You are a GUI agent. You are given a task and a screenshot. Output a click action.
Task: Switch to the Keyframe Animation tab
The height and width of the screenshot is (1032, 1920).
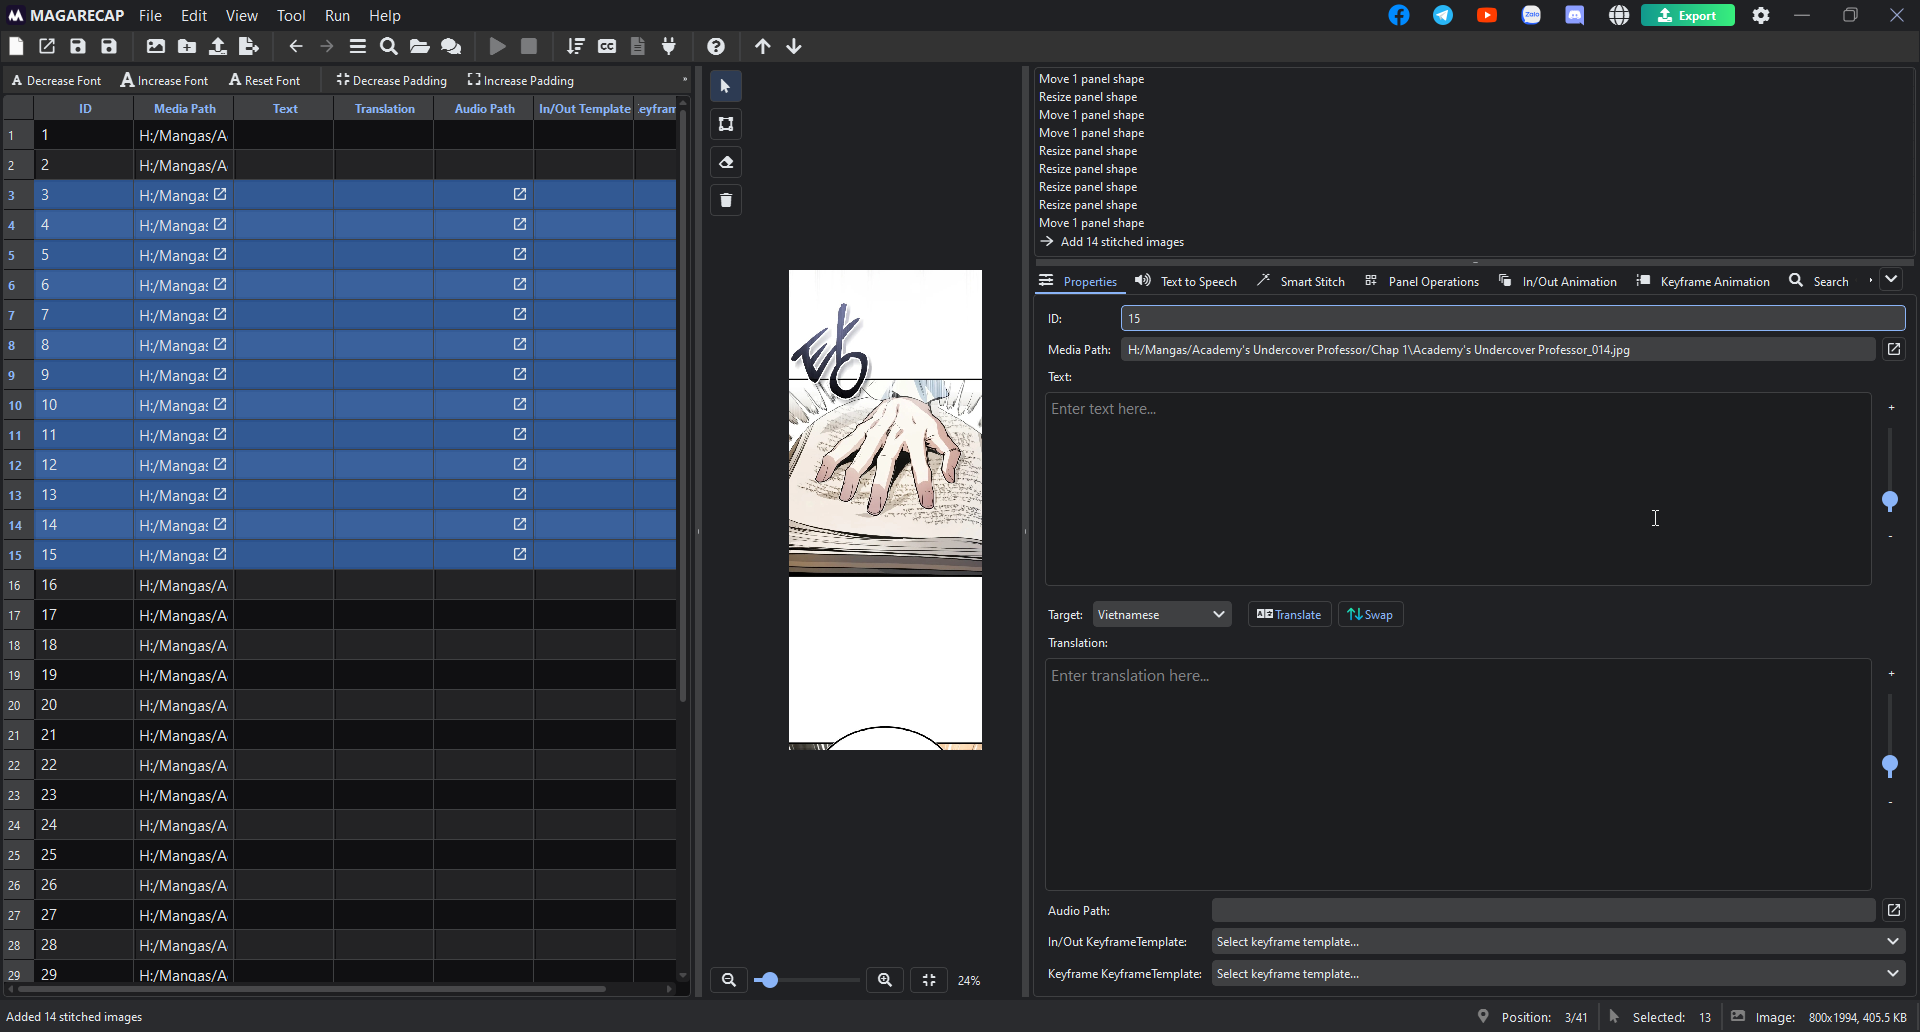pos(1703,281)
